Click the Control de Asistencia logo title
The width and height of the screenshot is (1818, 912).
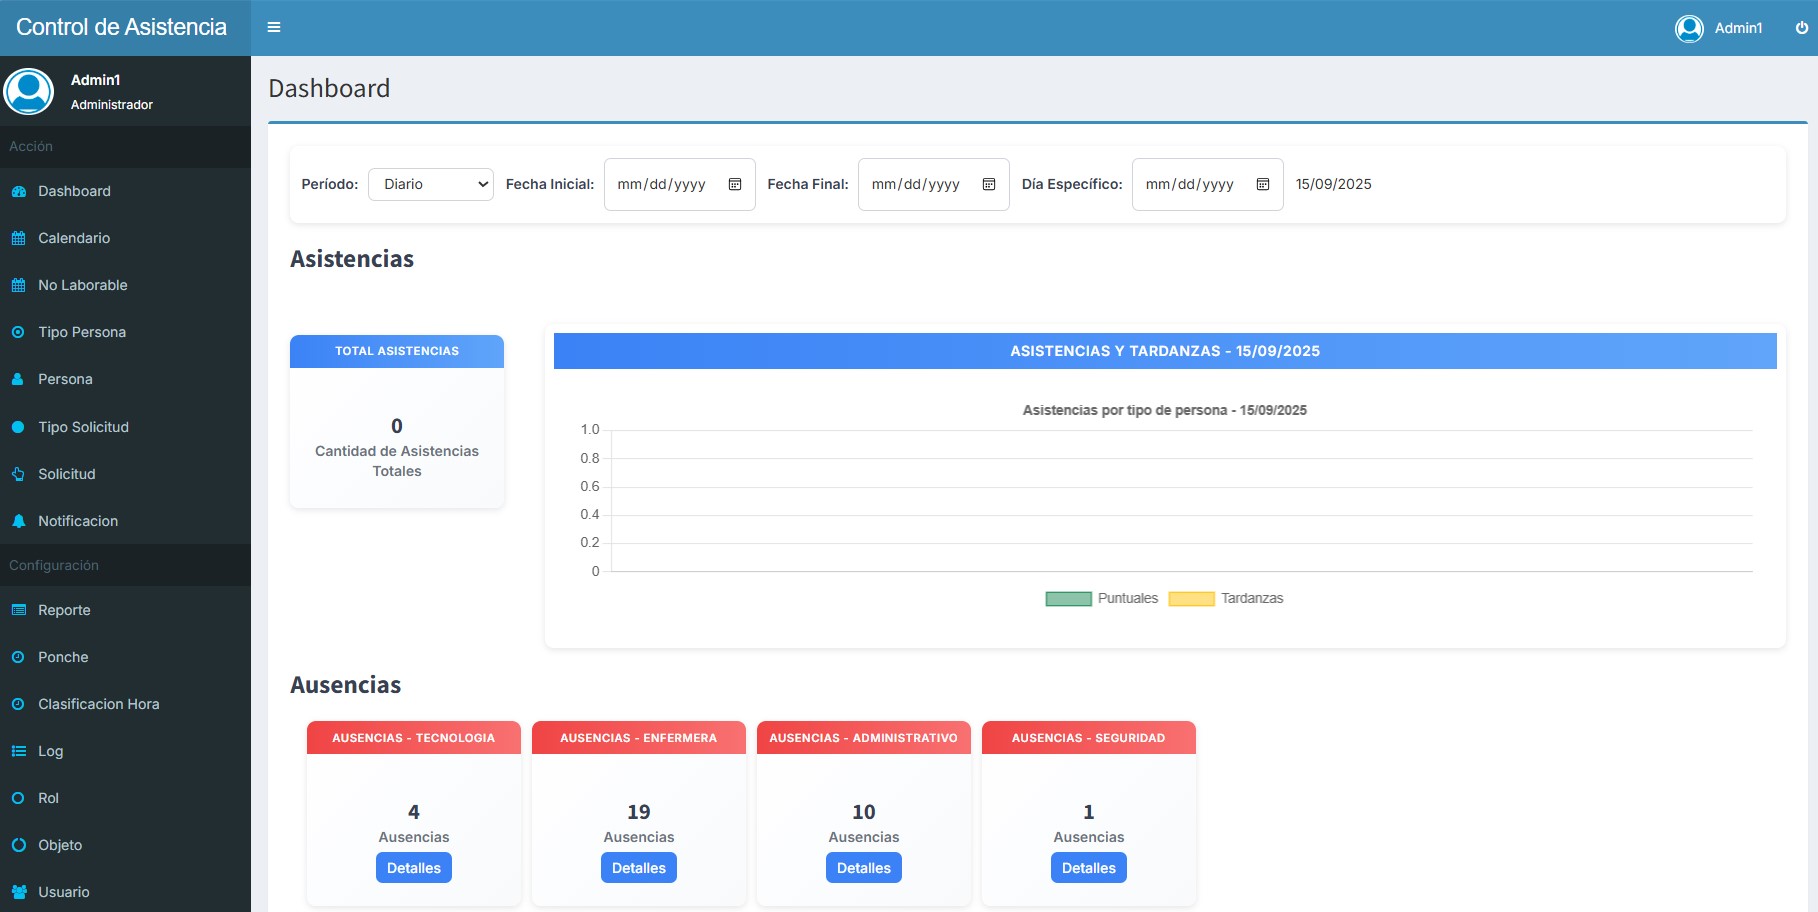122,27
